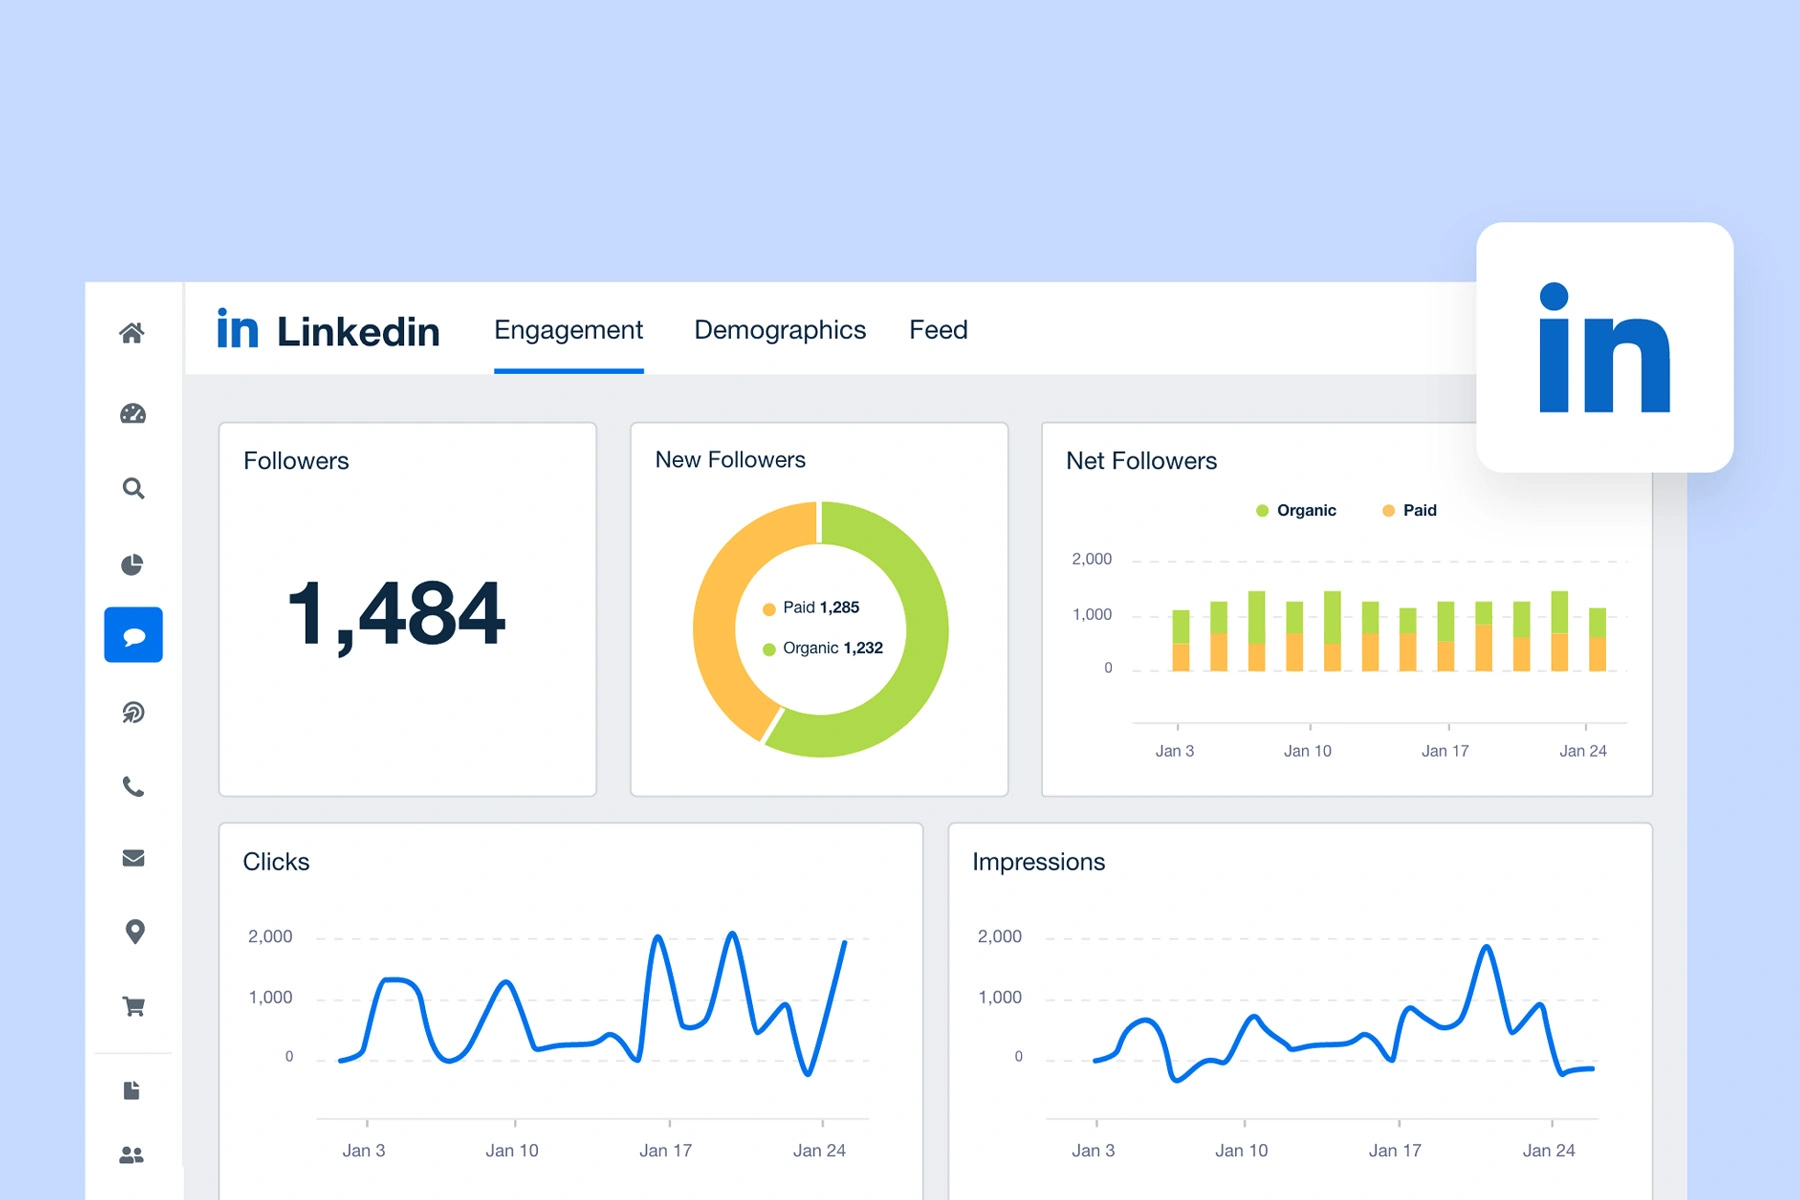Toggle the Organic legend in Net Followers

(1296, 510)
